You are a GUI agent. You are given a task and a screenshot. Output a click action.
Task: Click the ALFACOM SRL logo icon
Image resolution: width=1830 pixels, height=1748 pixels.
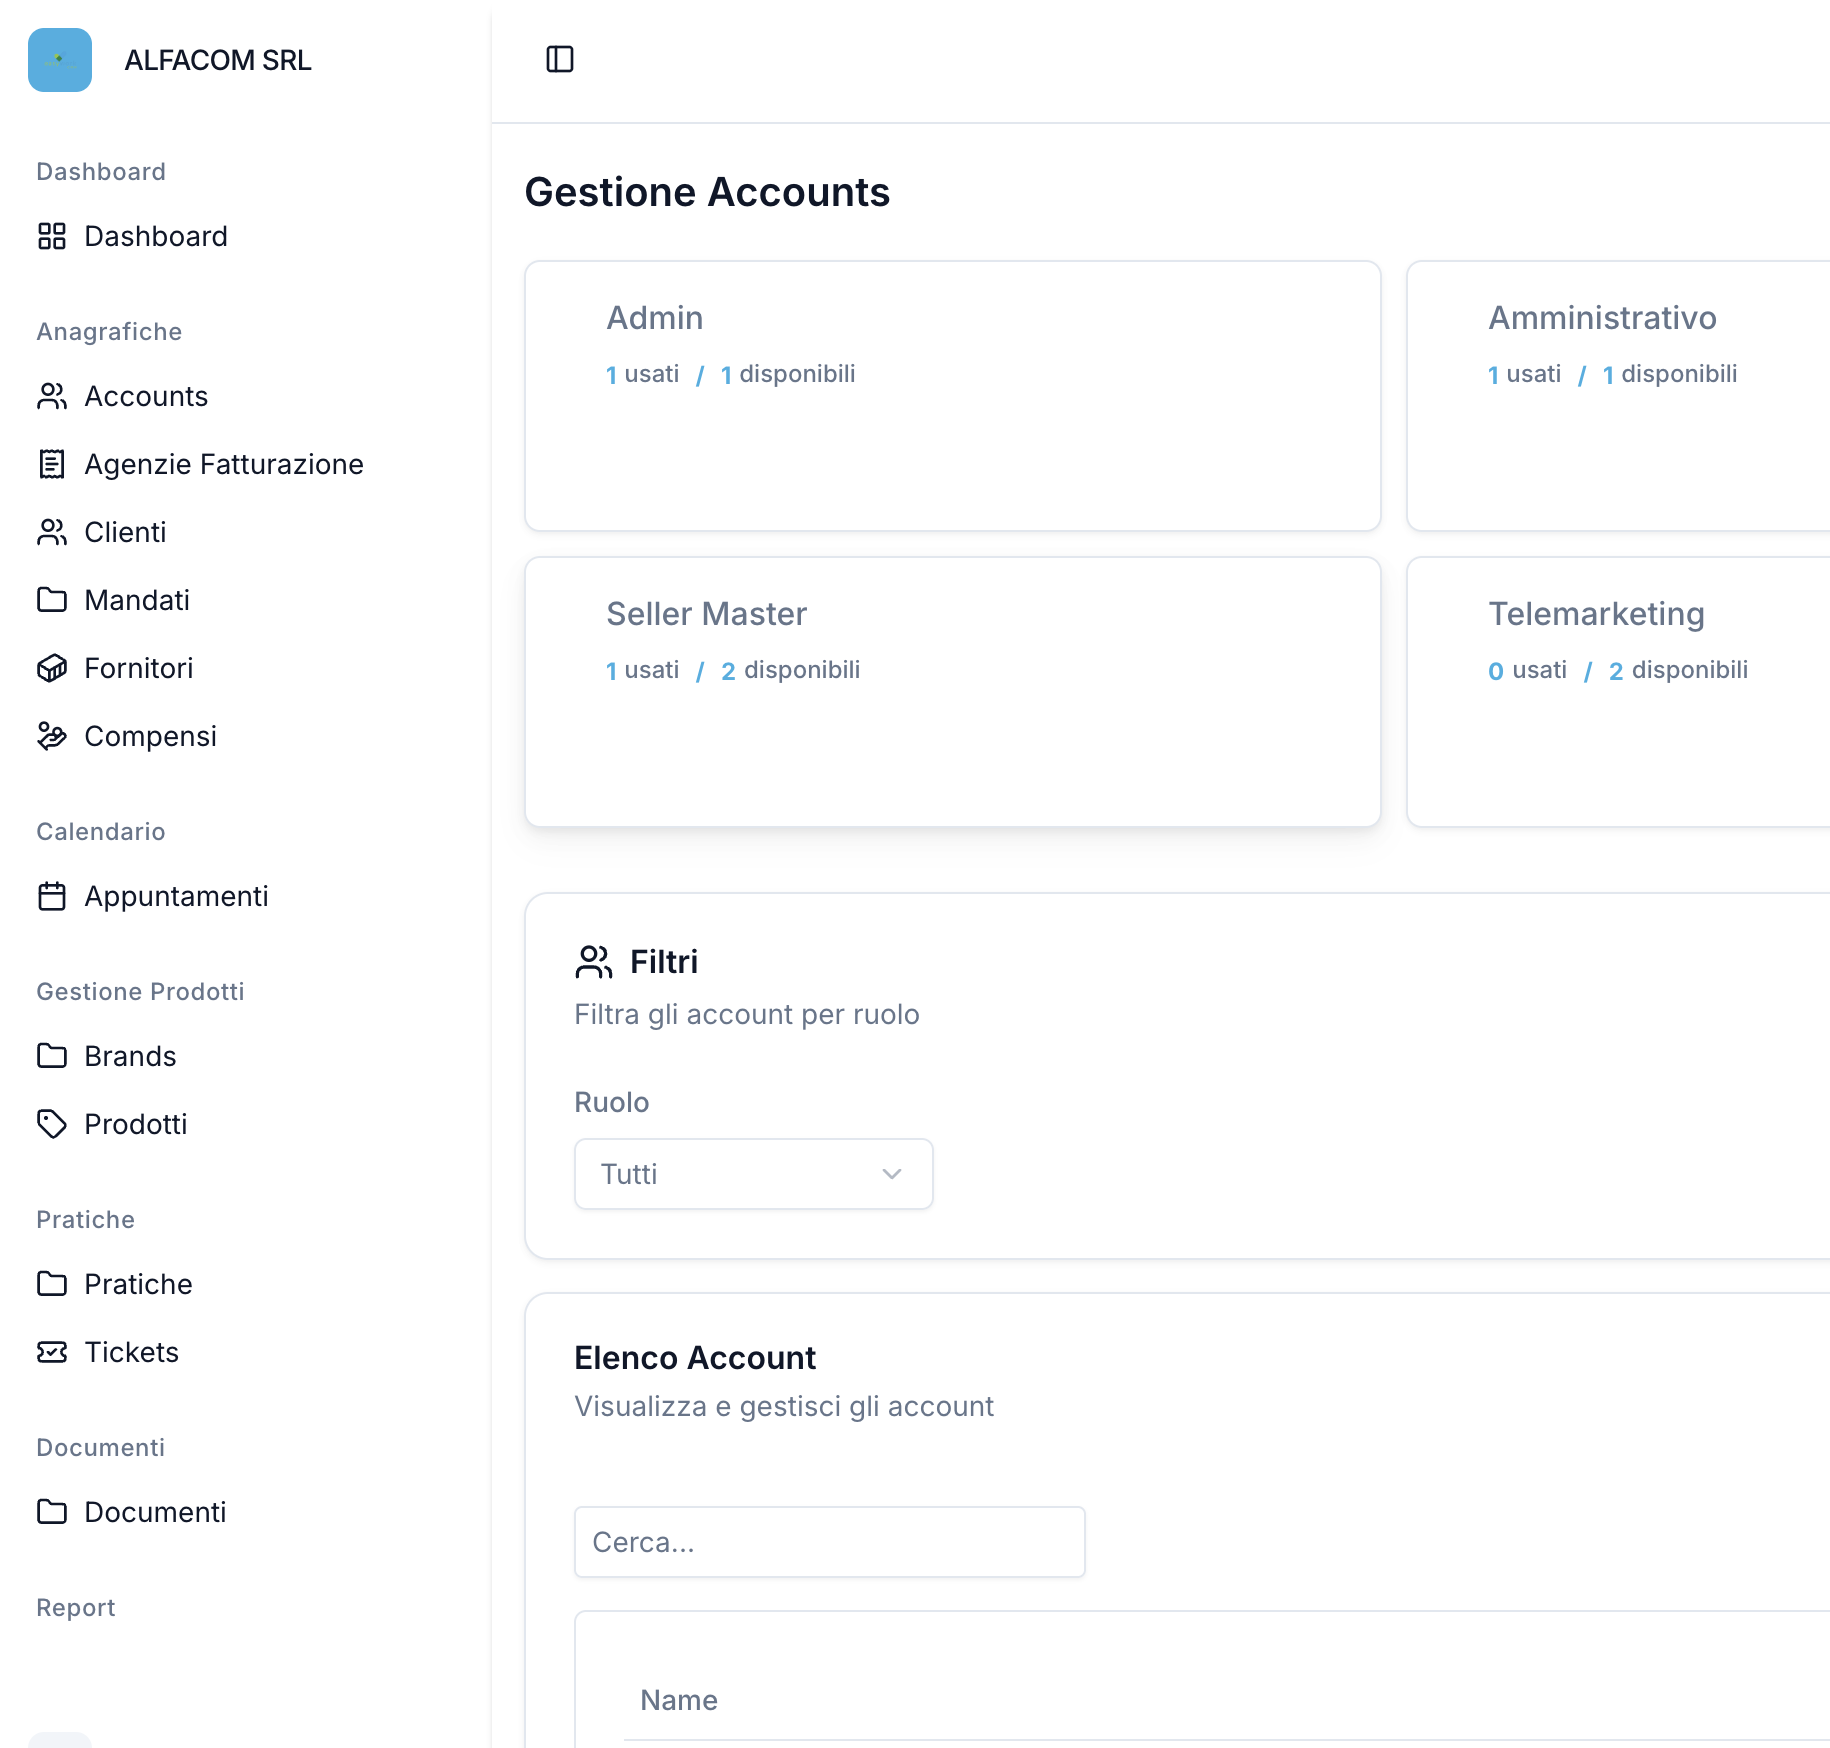(60, 60)
